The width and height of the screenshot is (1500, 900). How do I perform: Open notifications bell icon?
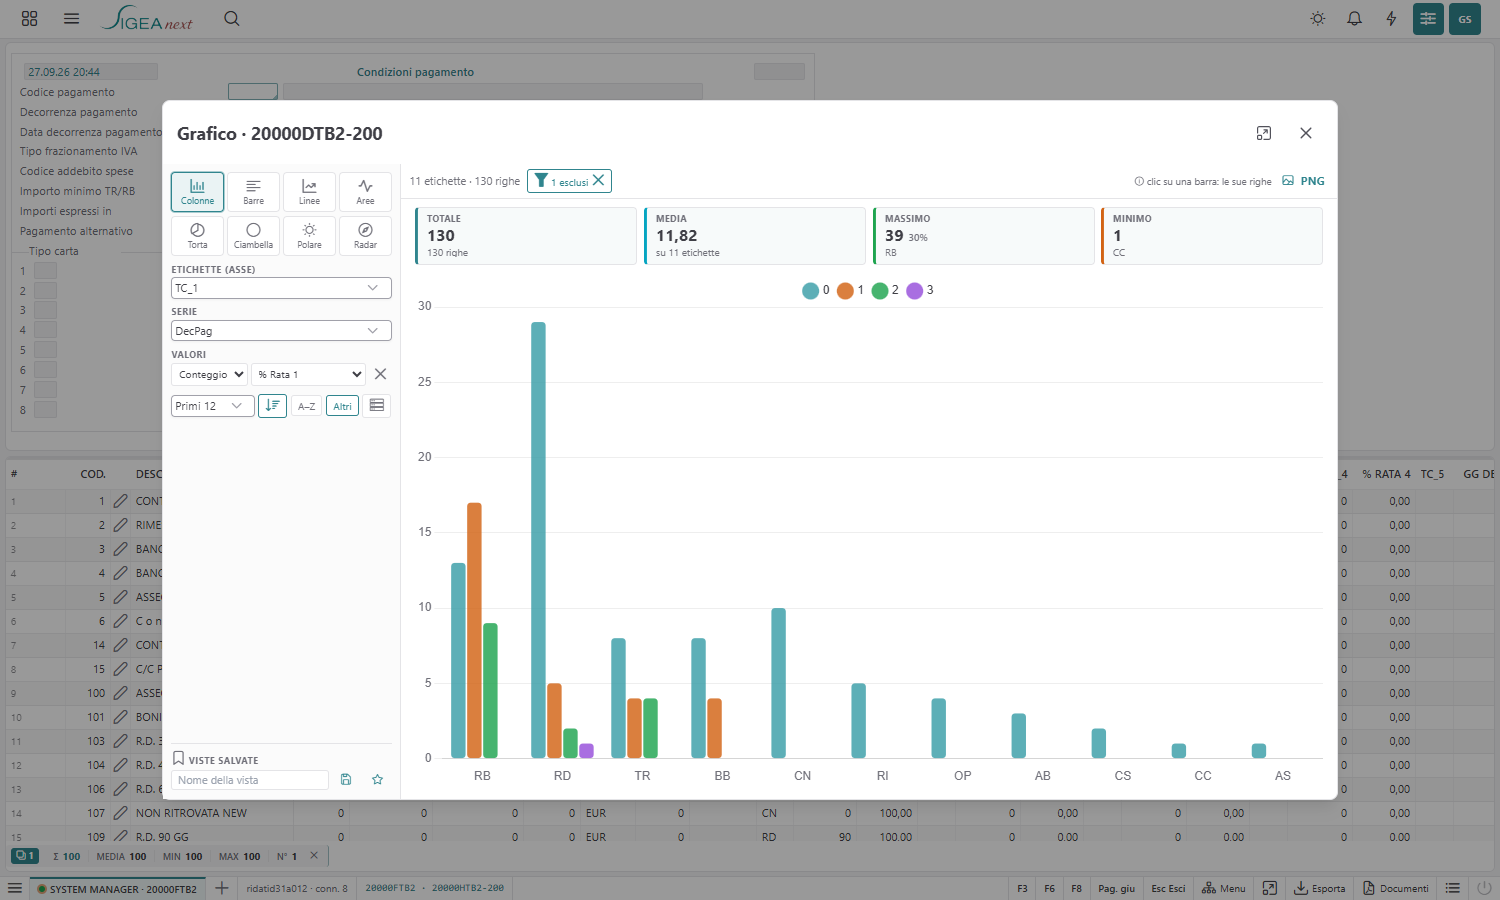(x=1355, y=18)
